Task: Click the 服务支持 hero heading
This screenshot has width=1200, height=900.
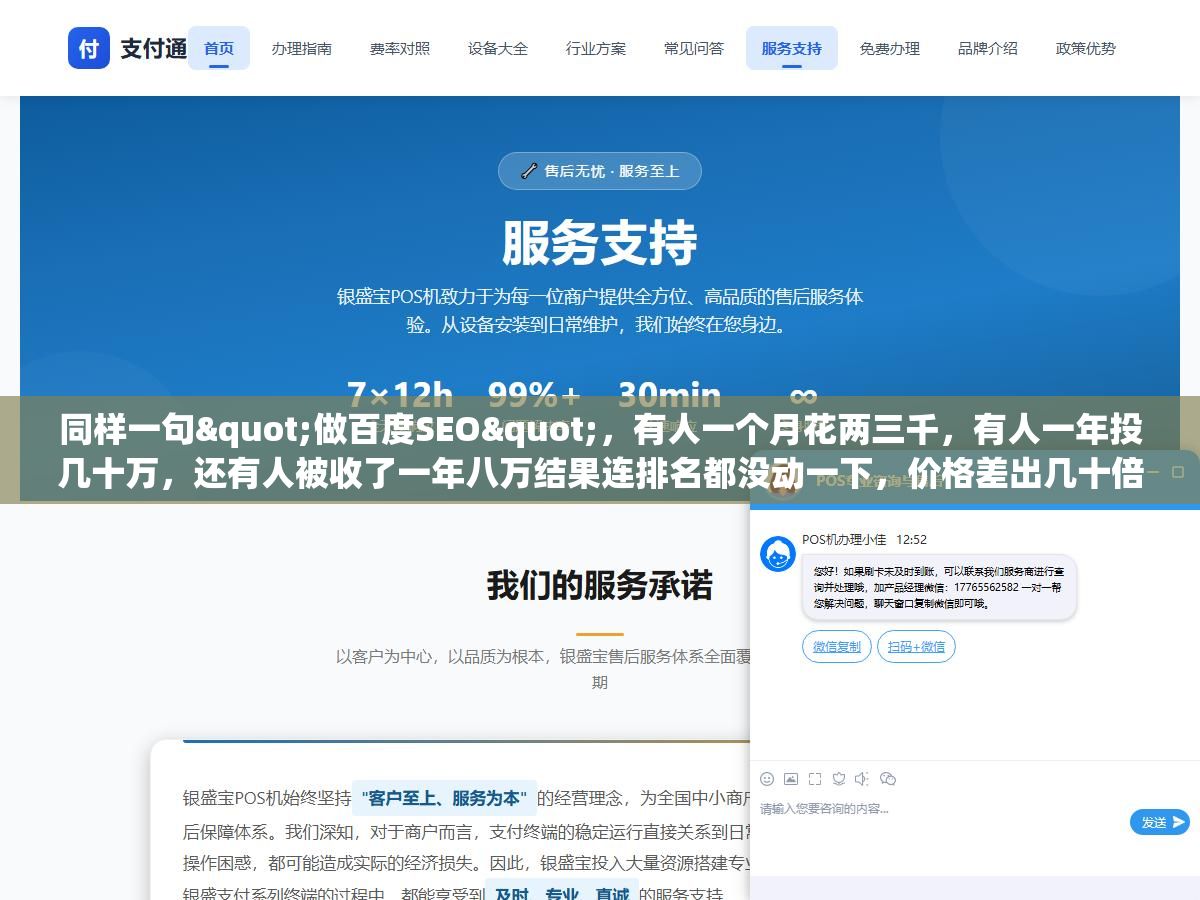Action: (600, 243)
